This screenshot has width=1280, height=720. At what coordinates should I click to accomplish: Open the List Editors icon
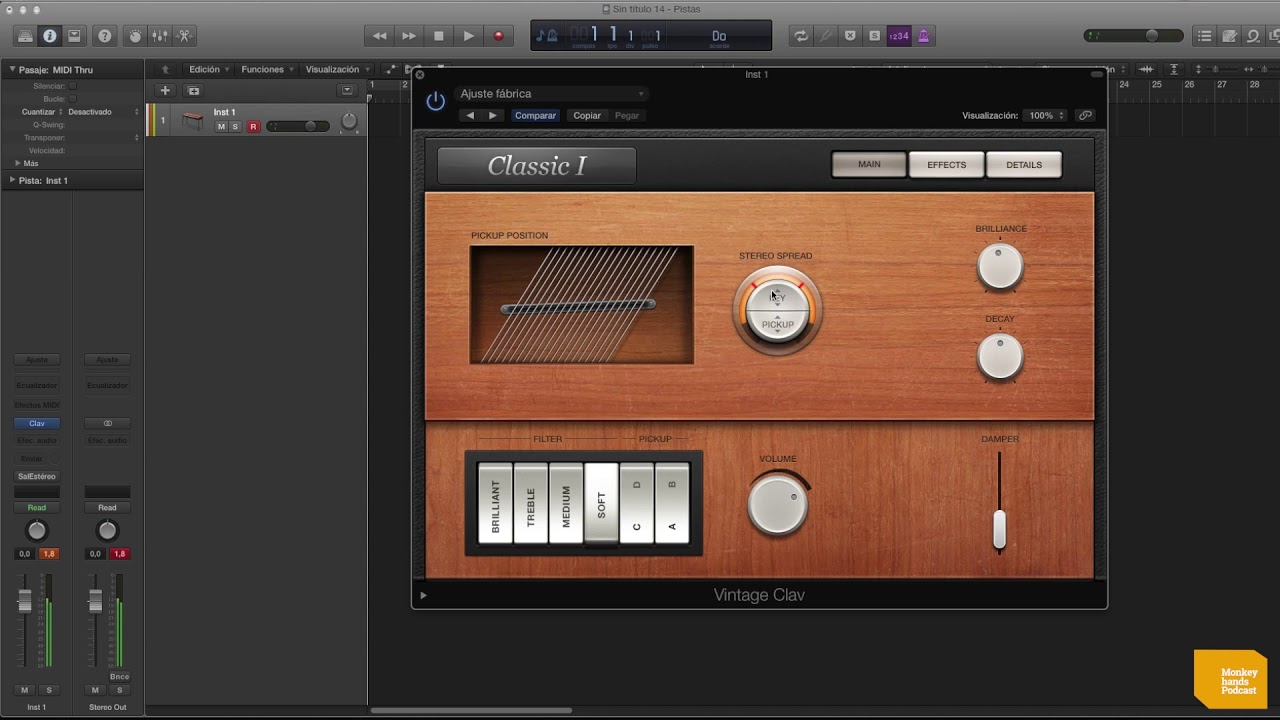click(1205, 36)
